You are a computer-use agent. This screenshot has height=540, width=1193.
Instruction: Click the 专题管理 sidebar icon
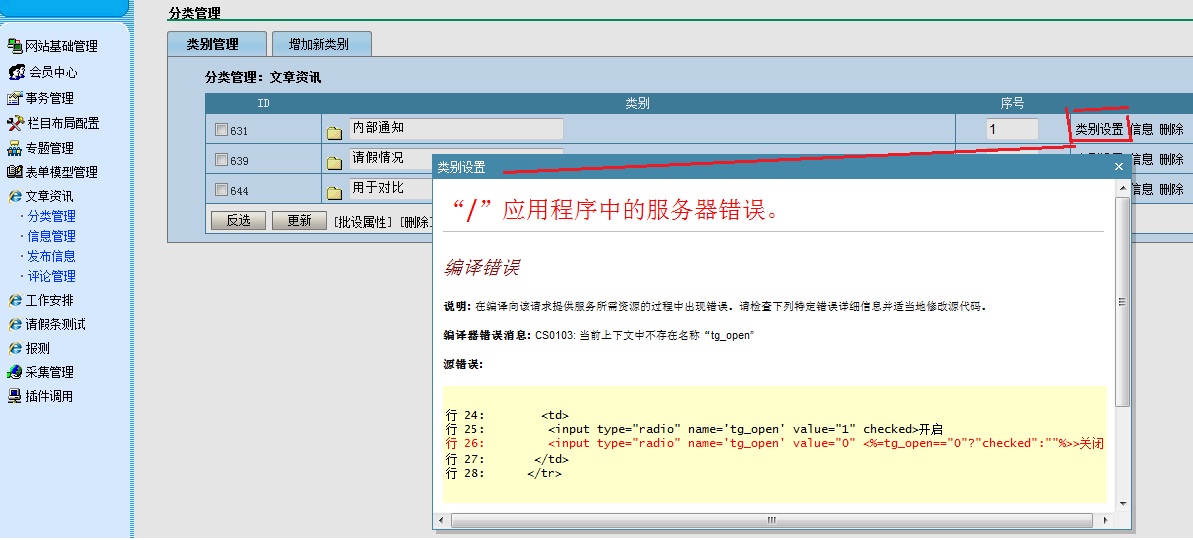tap(15, 148)
